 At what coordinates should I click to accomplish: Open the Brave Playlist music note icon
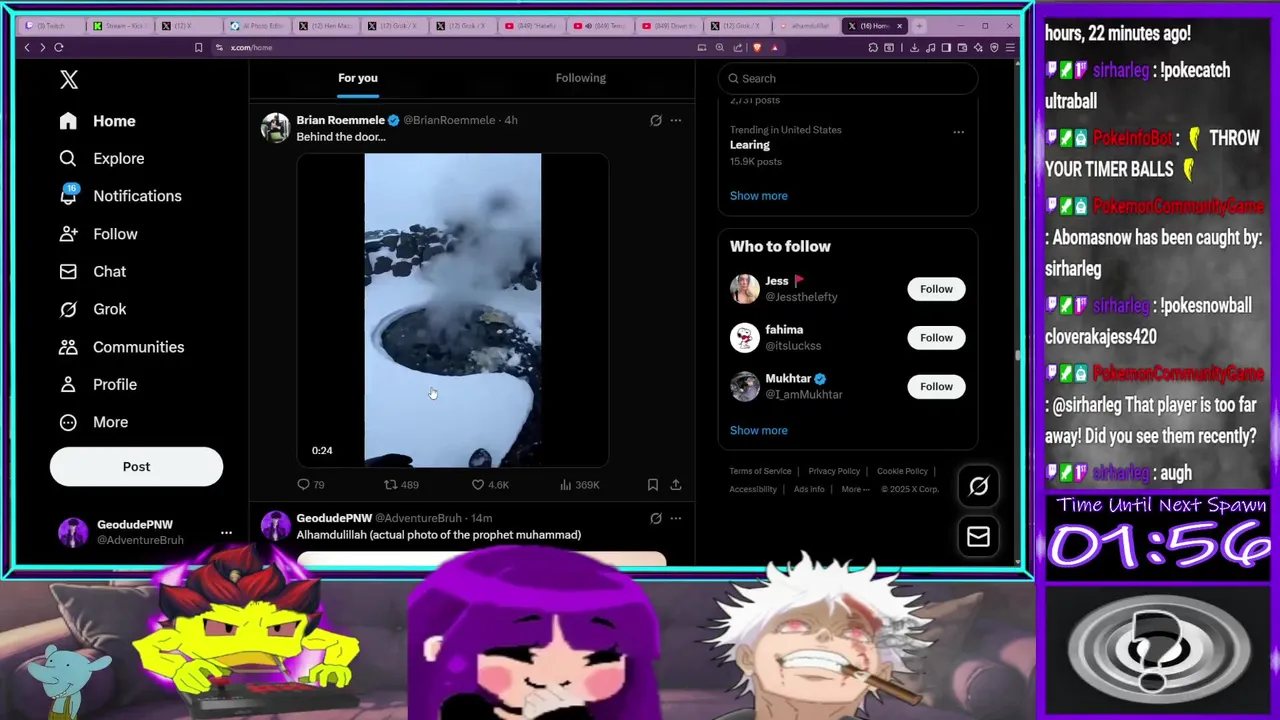pos(931,47)
